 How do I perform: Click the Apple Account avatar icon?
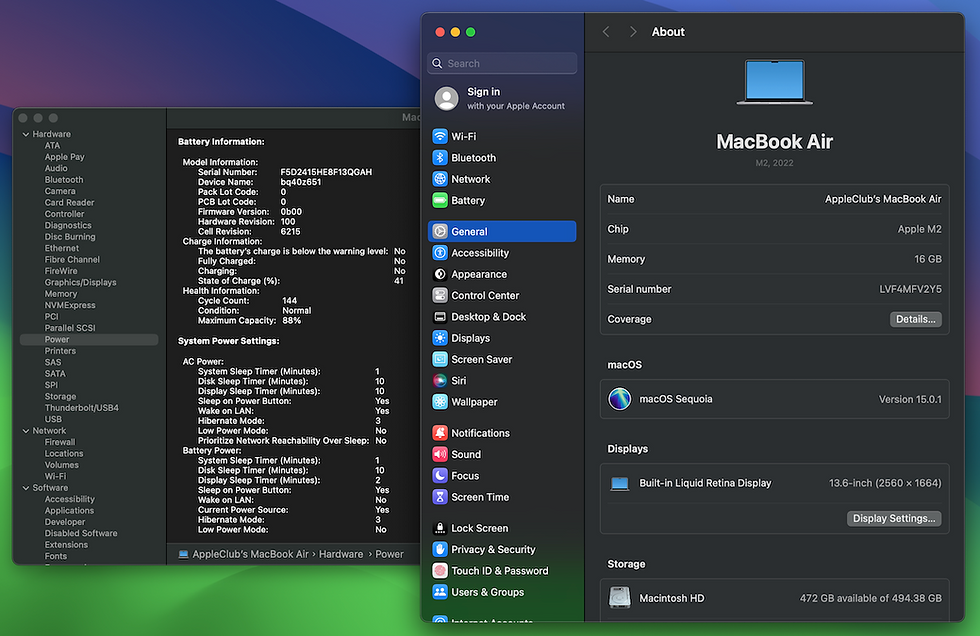[x=446, y=99]
